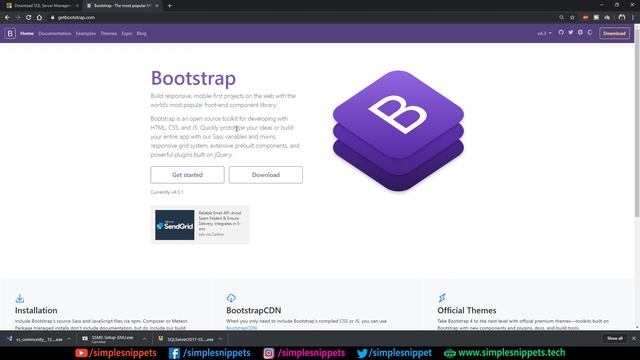Open Expo in navbar
The image size is (640, 360).
127,33
